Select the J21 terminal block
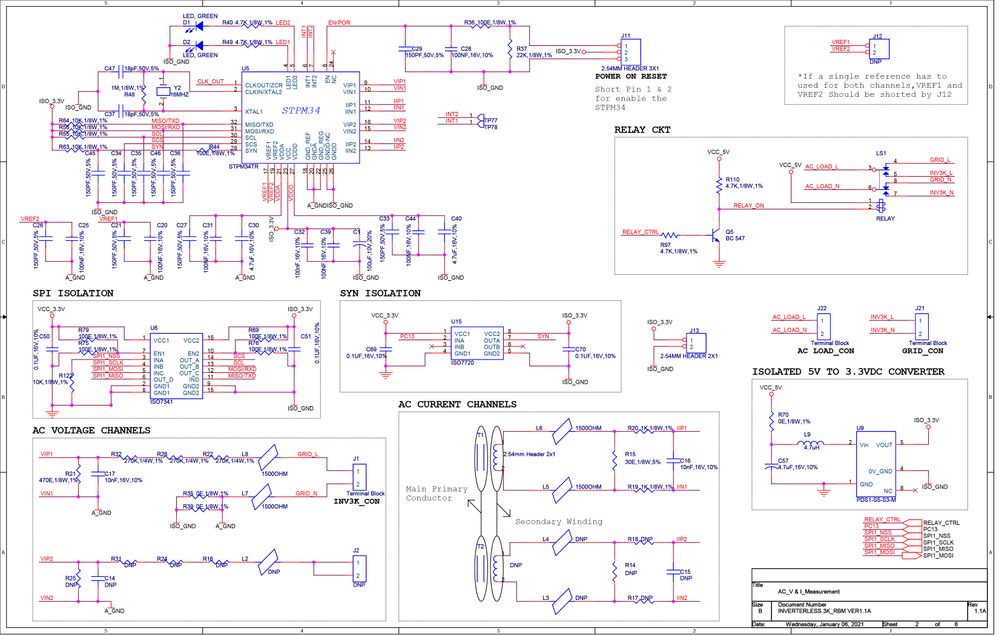The width and height of the screenshot is (999, 635). click(x=921, y=327)
